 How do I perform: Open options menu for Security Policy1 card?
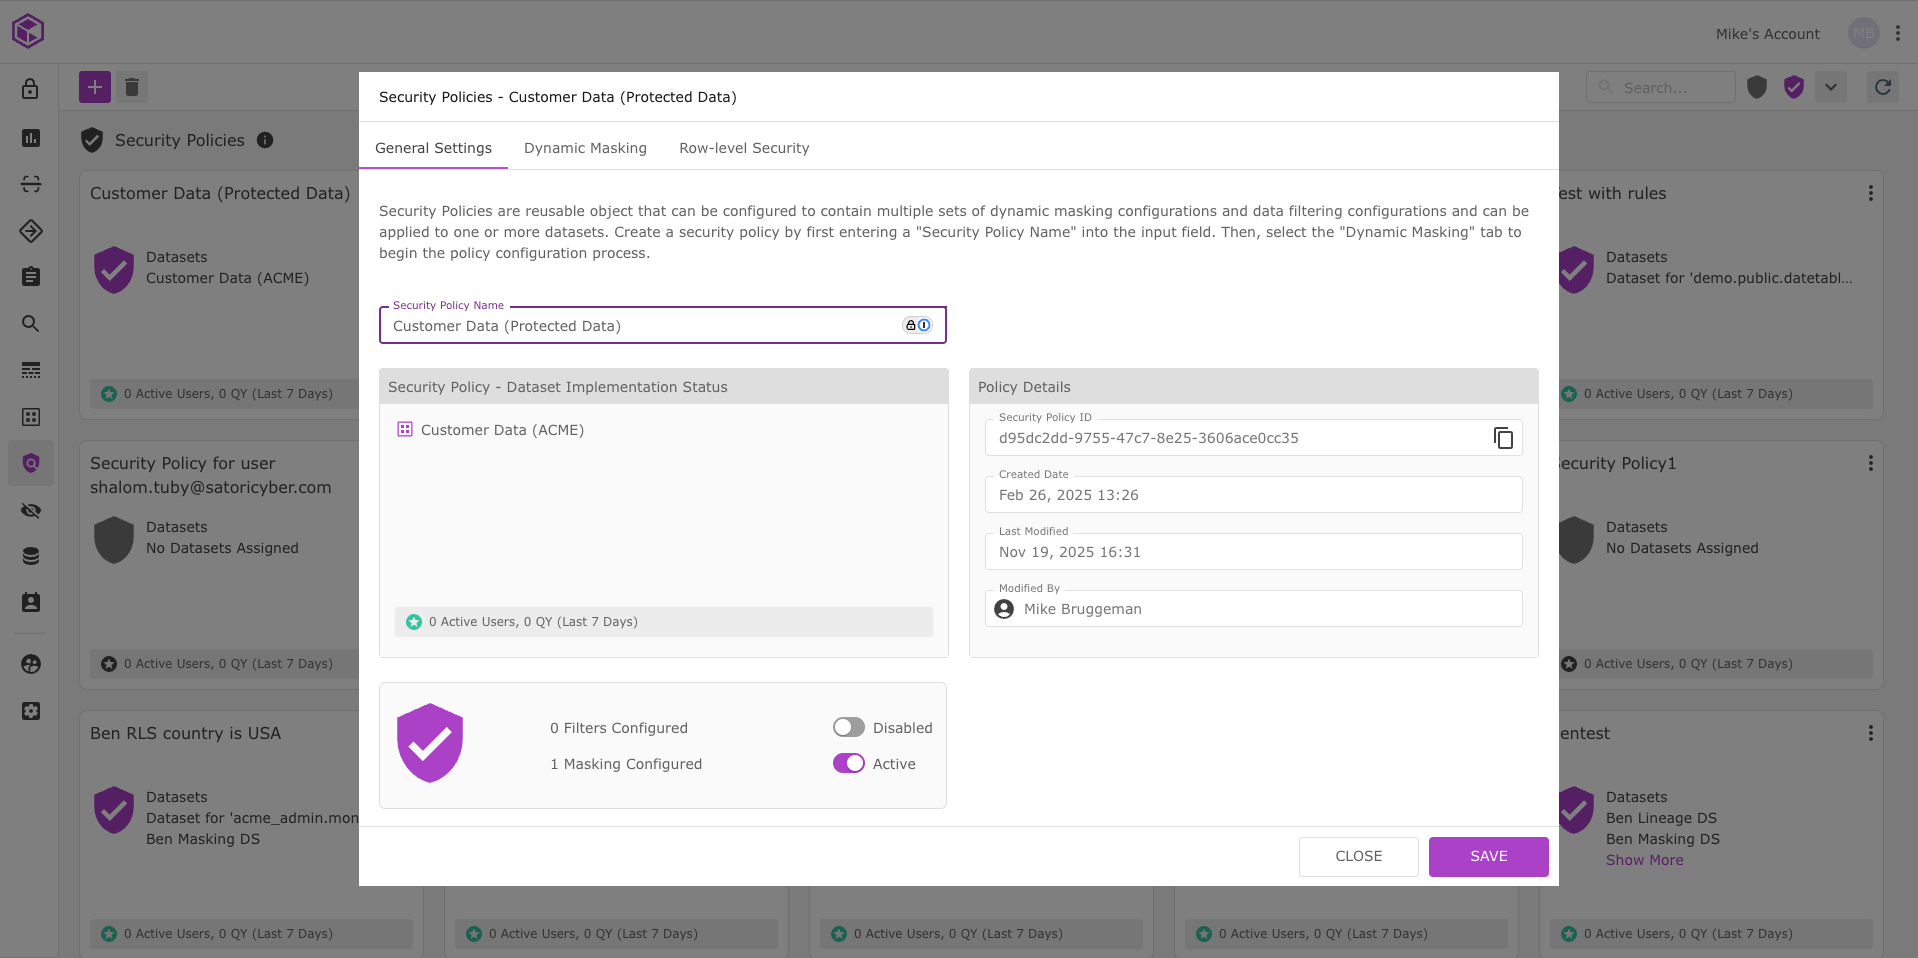point(1870,463)
